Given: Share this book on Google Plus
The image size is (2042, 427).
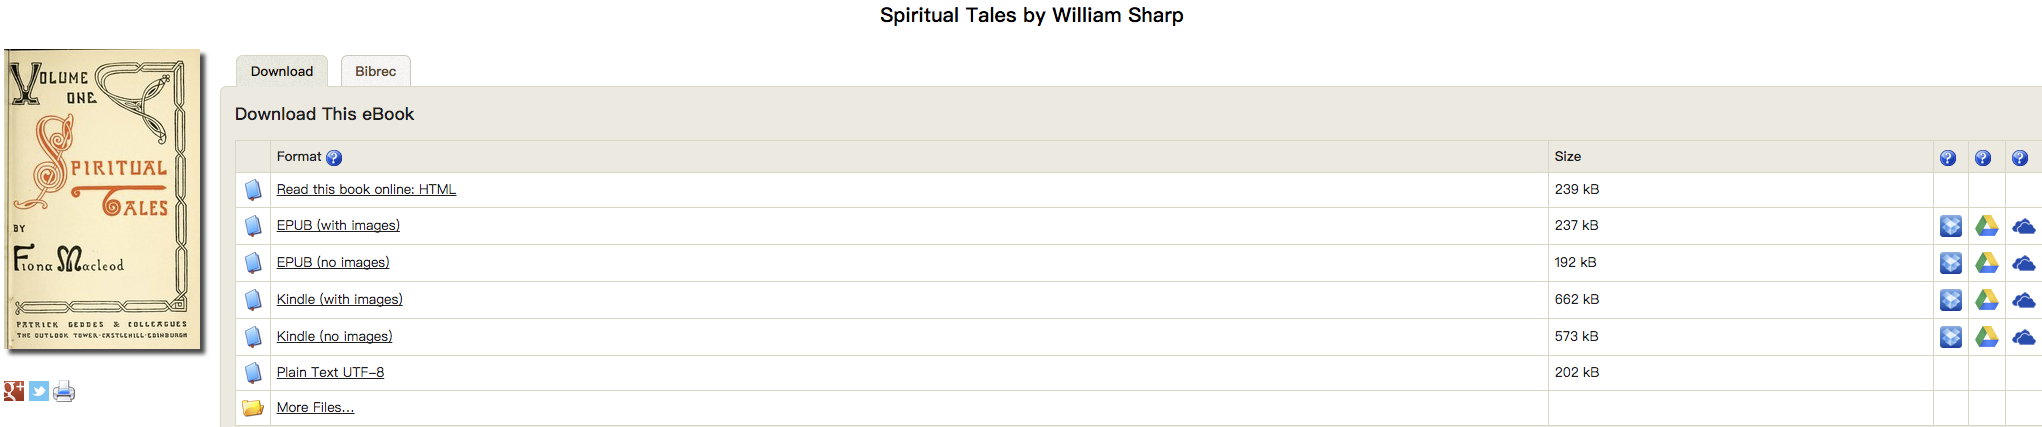Looking at the screenshot, I should 14,391.
